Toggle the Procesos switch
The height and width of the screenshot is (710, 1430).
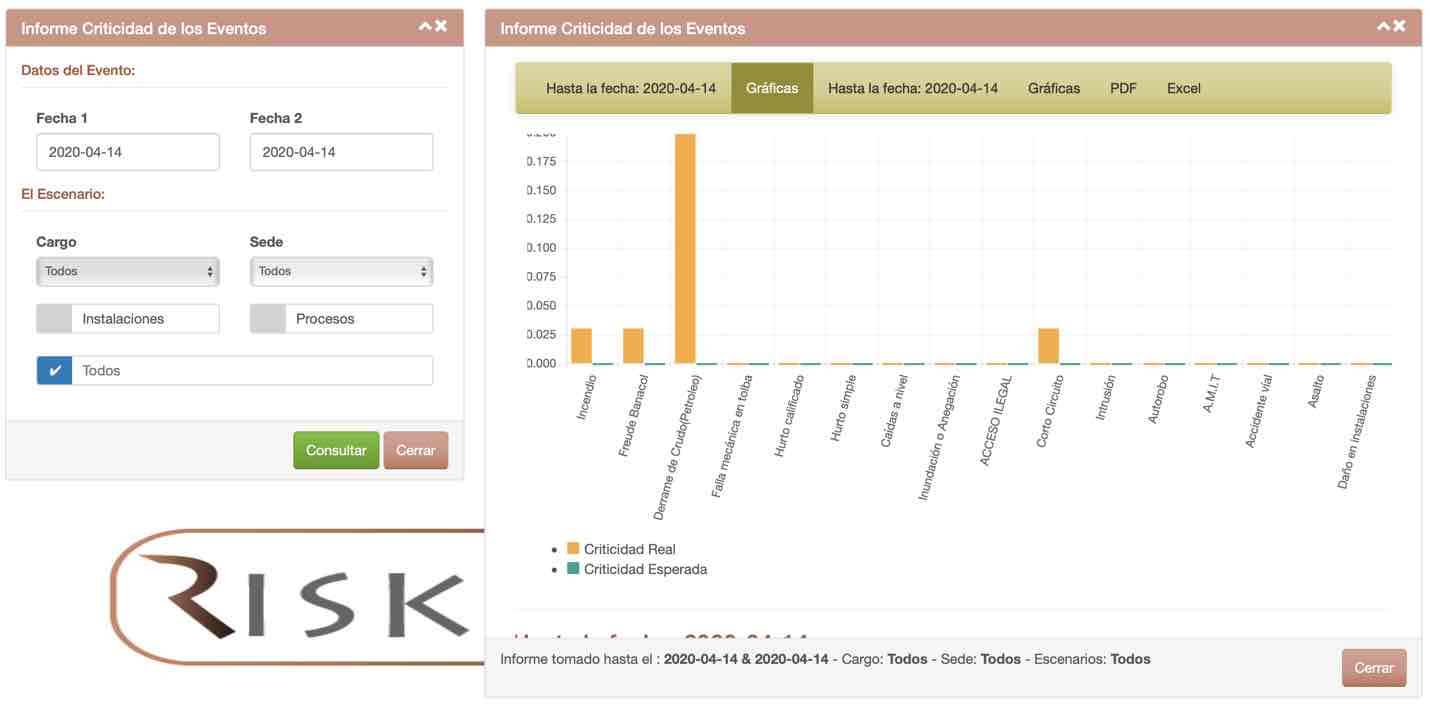[x=268, y=319]
